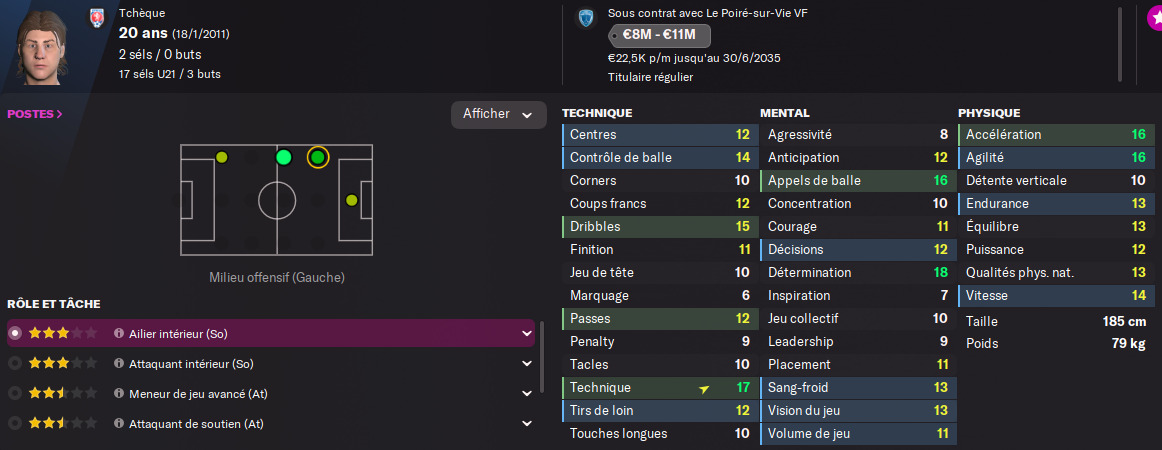Click the yellow arrow next to Technique
Image resolution: width=1162 pixels, height=450 pixels.
pos(703,388)
